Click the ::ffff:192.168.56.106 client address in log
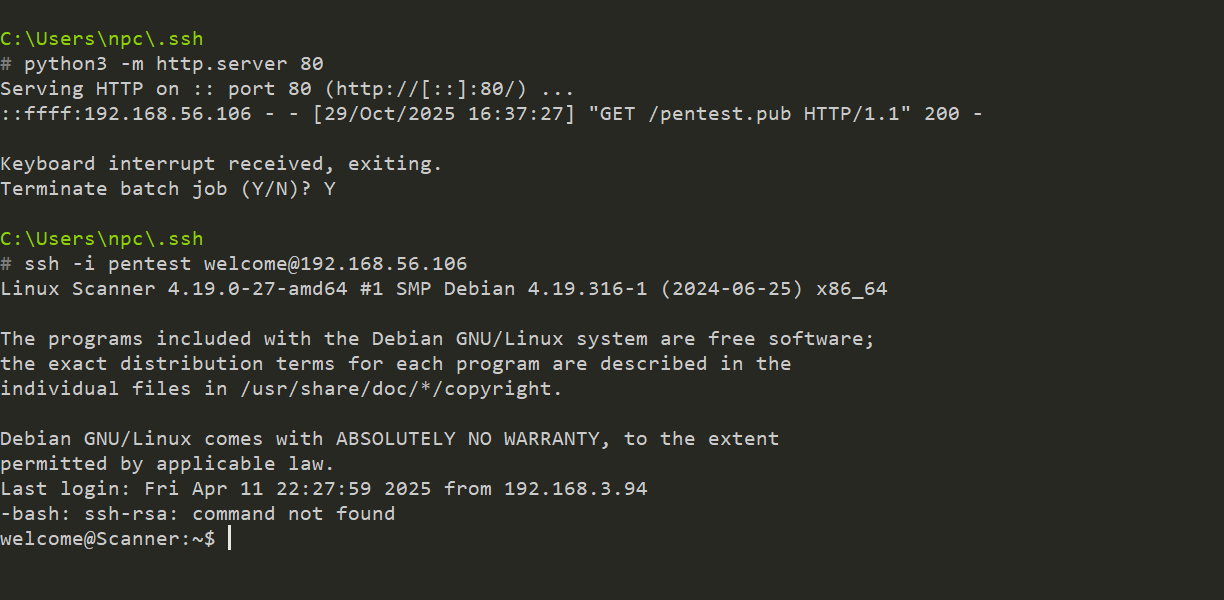The height and width of the screenshot is (600, 1224). click(x=126, y=114)
